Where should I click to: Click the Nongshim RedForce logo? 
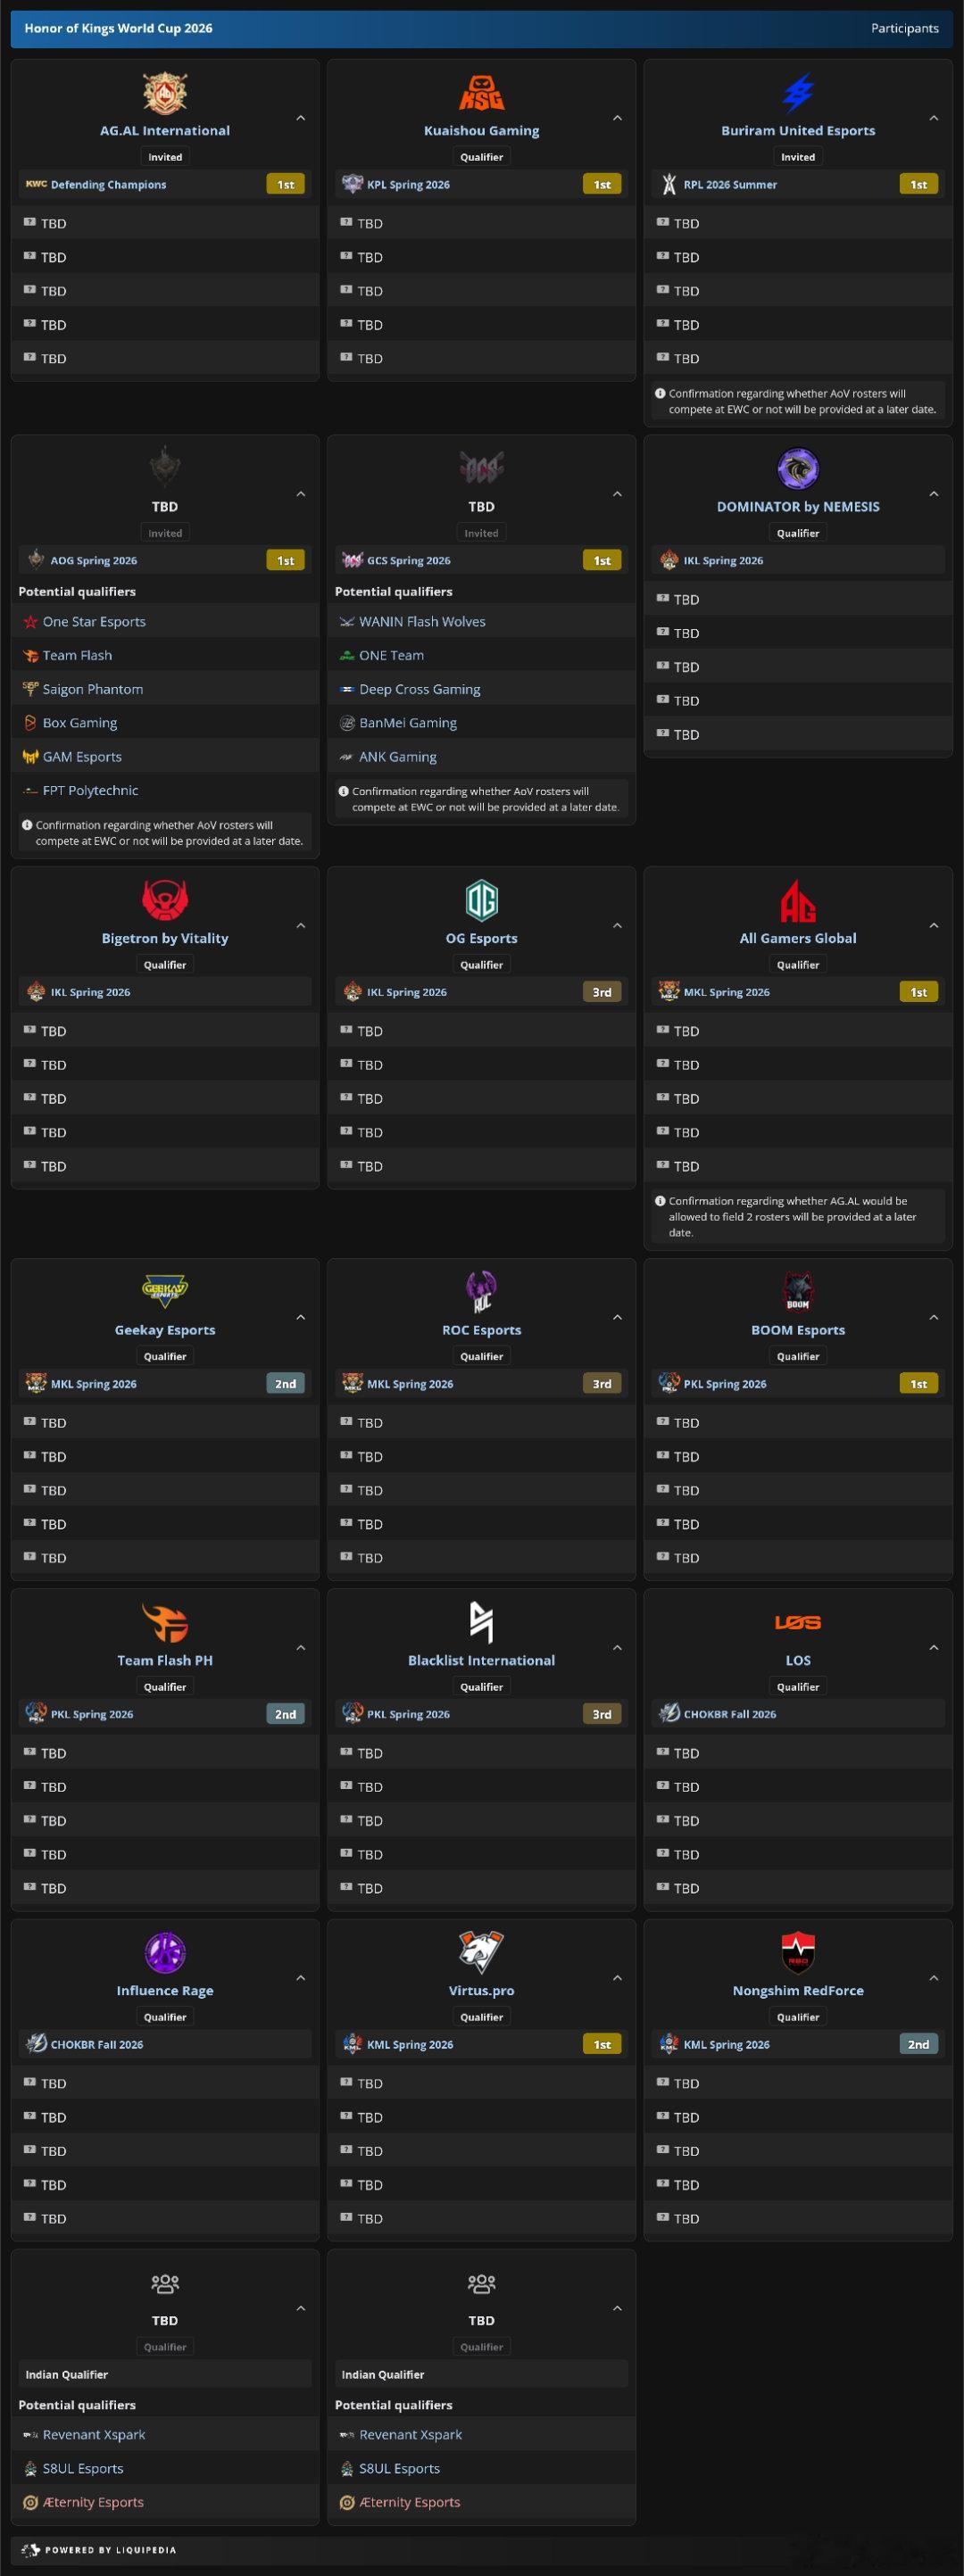[798, 1952]
